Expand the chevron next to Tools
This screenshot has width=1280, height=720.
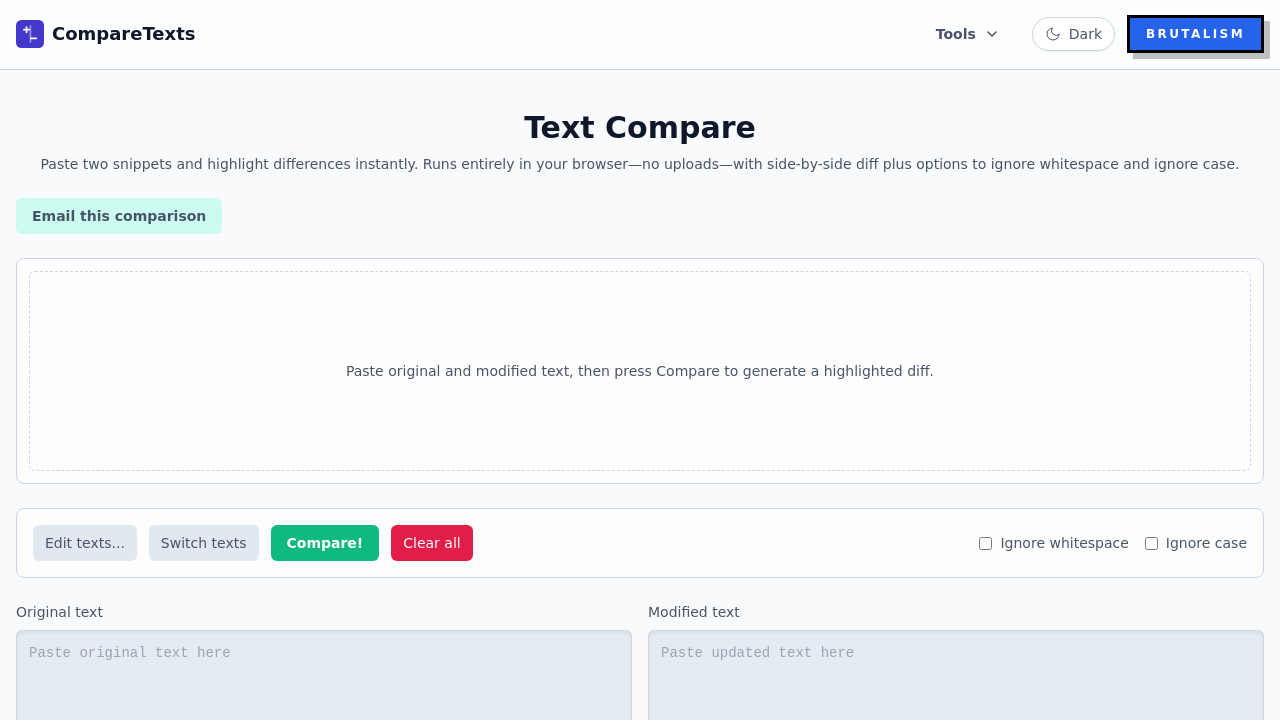click(x=991, y=34)
